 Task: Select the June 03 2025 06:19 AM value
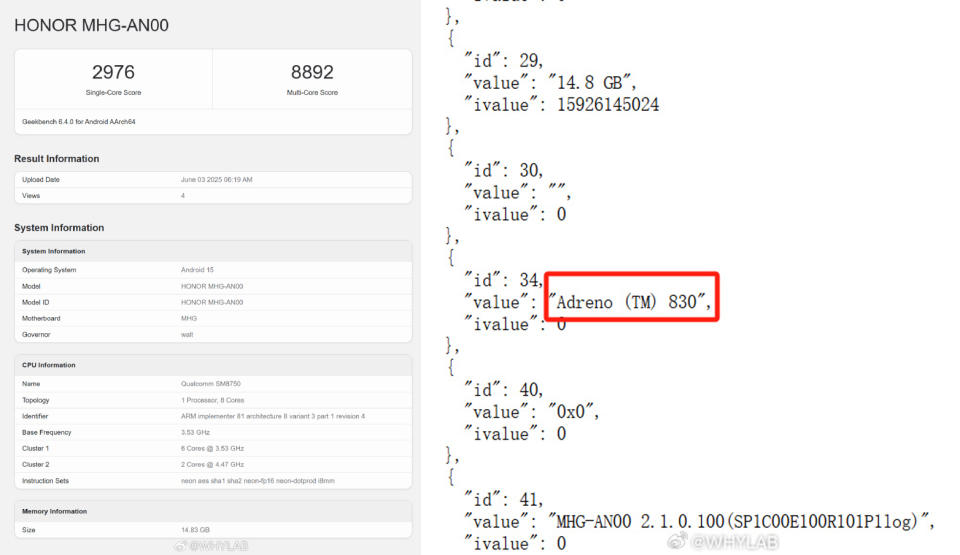[x=217, y=179]
